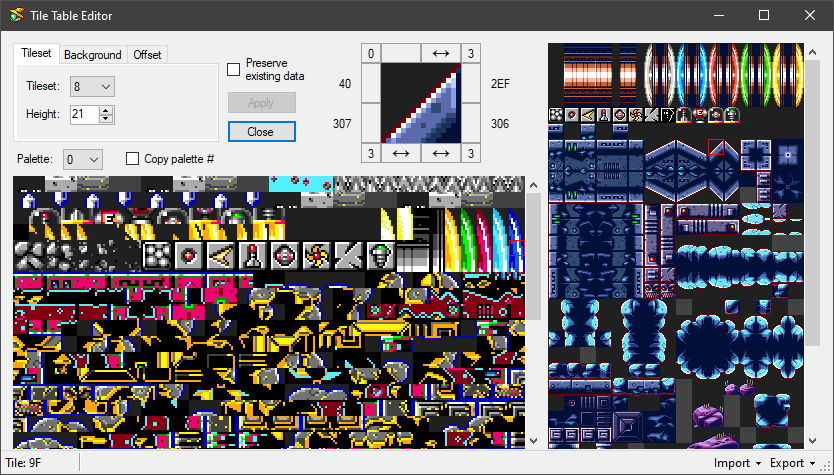834x475 pixels.
Task: Select the gray hatch door tile
Action: point(660,75)
